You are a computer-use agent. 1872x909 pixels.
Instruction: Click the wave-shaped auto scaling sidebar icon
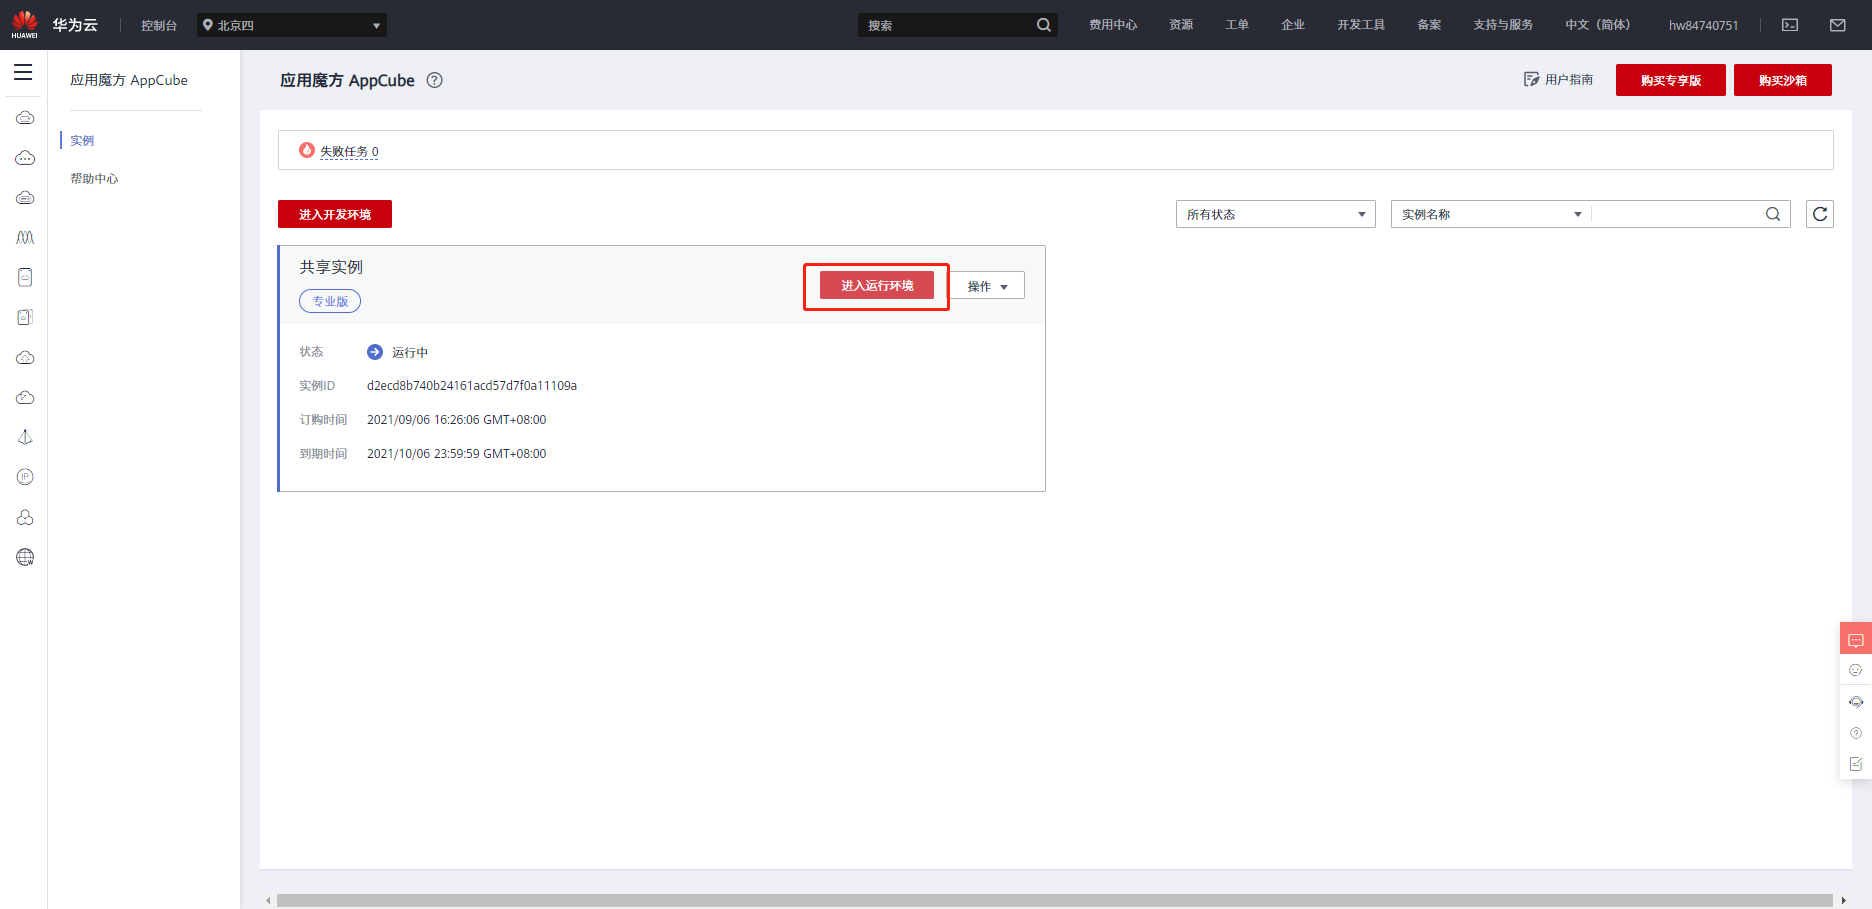tap(25, 237)
